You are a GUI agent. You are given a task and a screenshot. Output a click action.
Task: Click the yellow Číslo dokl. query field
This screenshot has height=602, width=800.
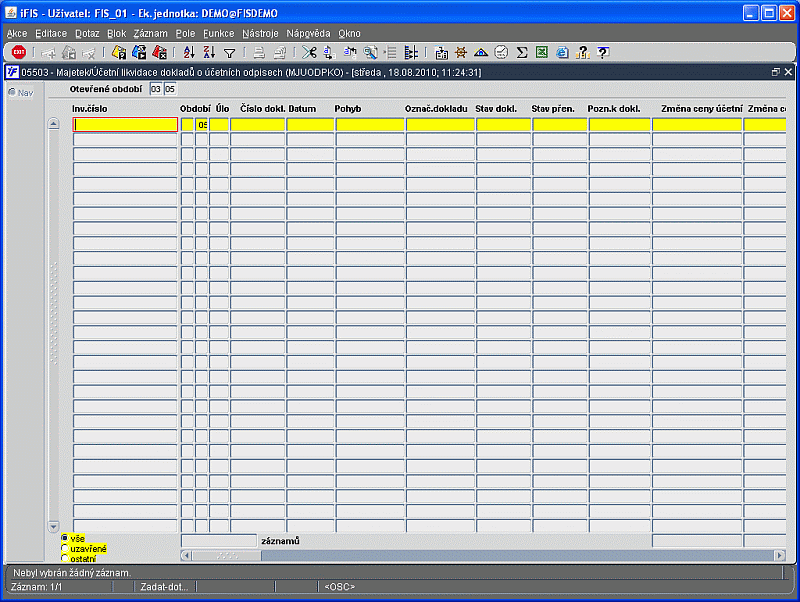click(257, 124)
